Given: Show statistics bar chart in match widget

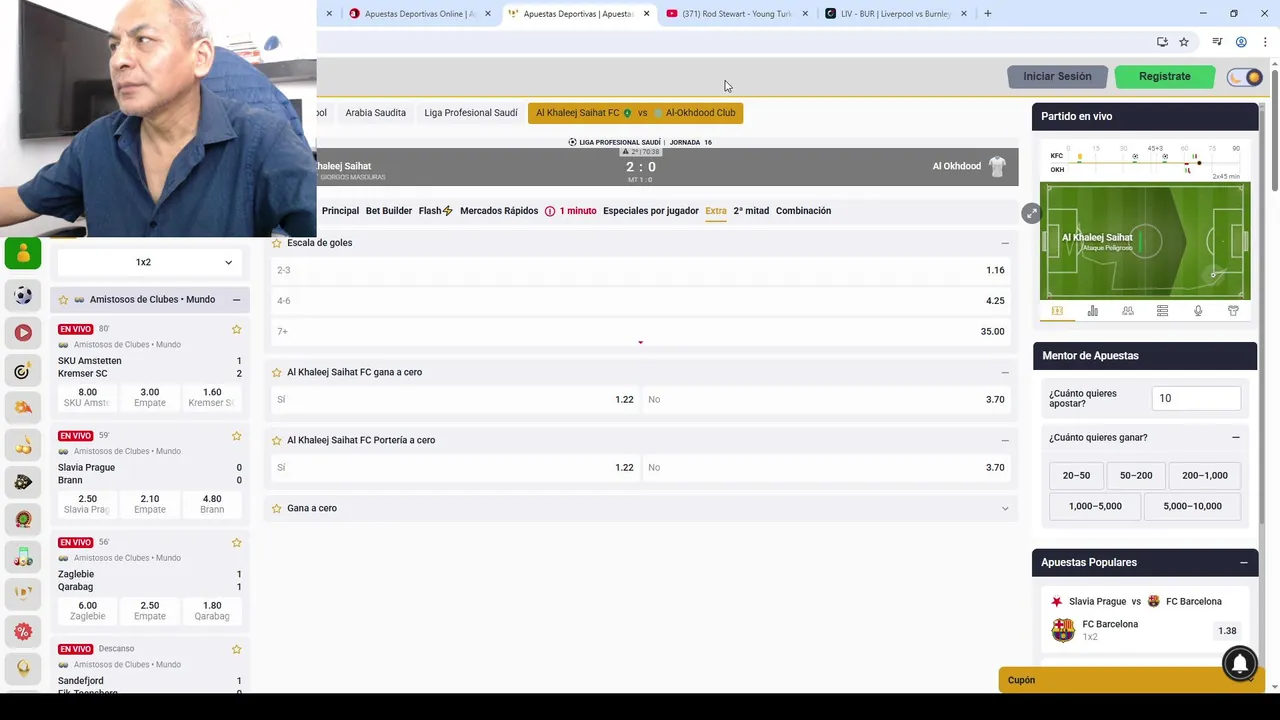Looking at the screenshot, I should point(1092,311).
